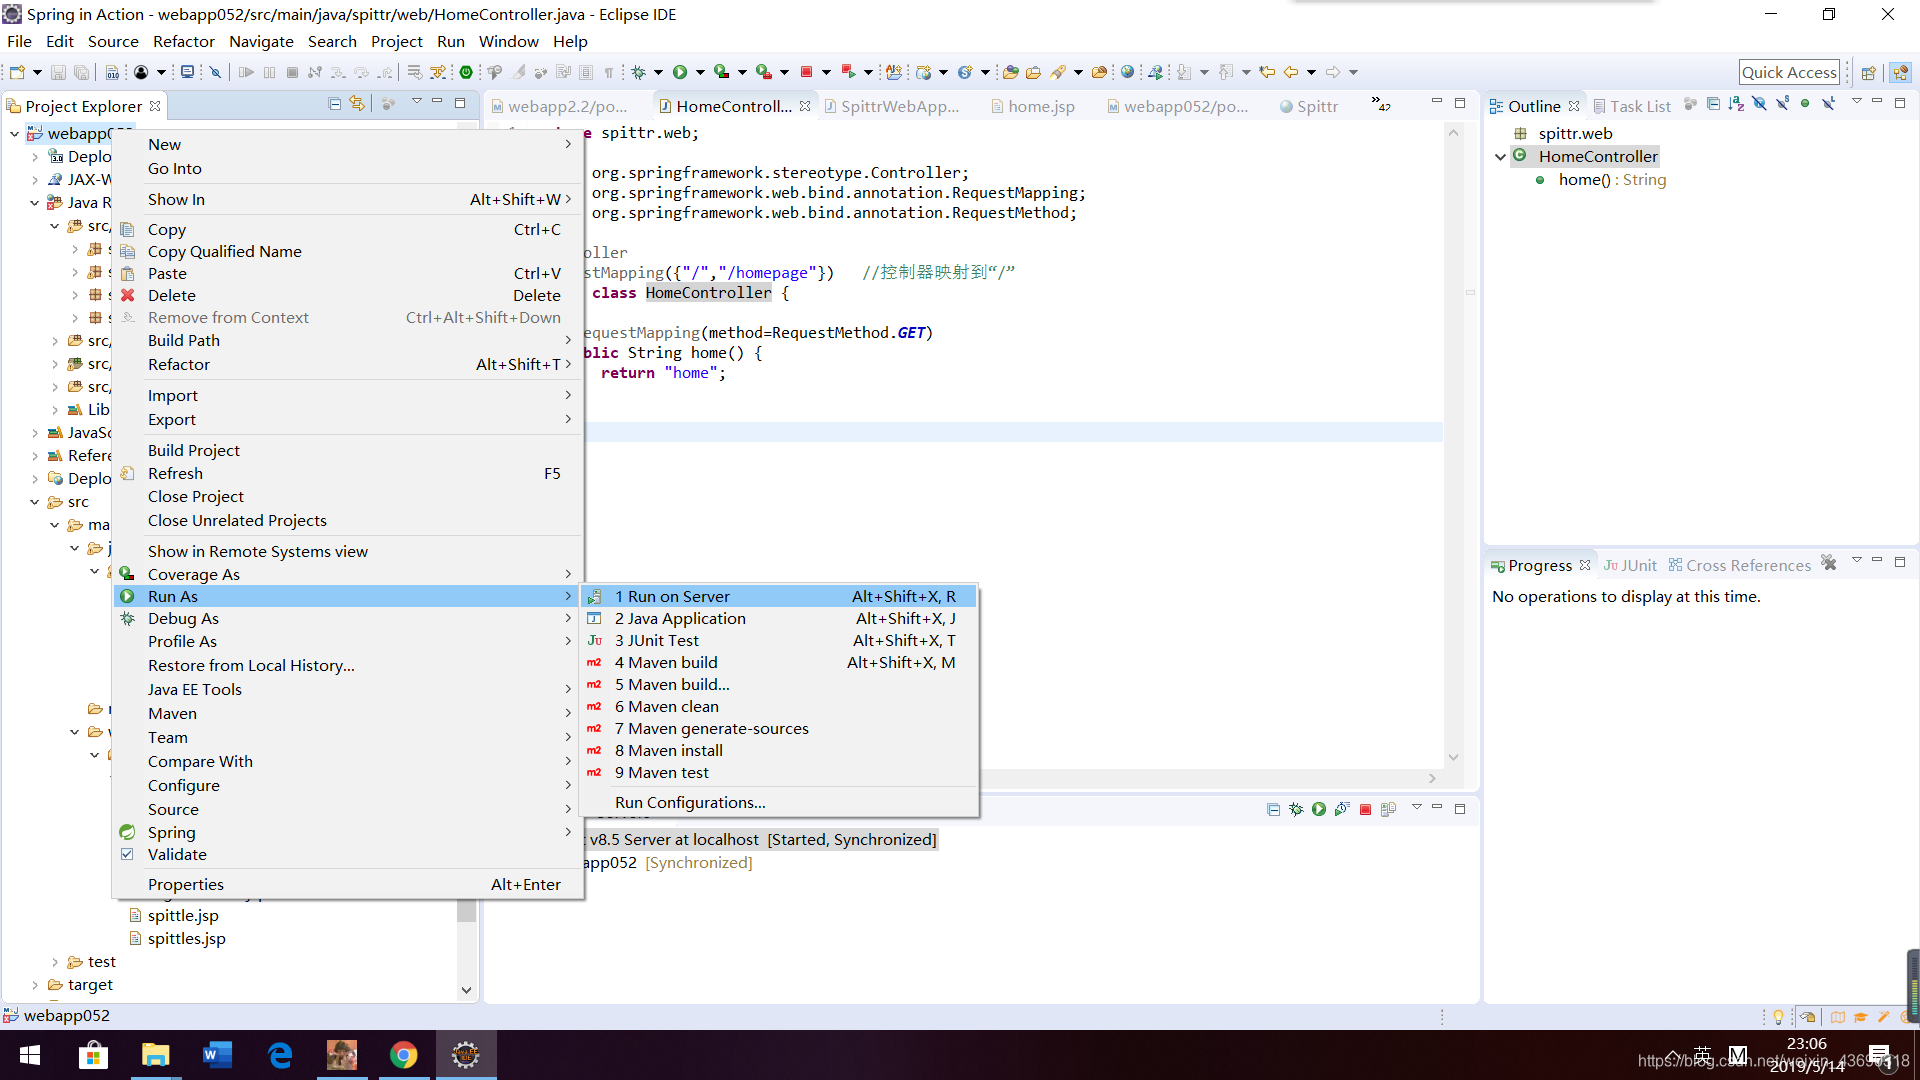Toggle Show Whitespace Characters pilcrow icon
Viewport: 1920px width, 1080px height.
coord(608,72)
